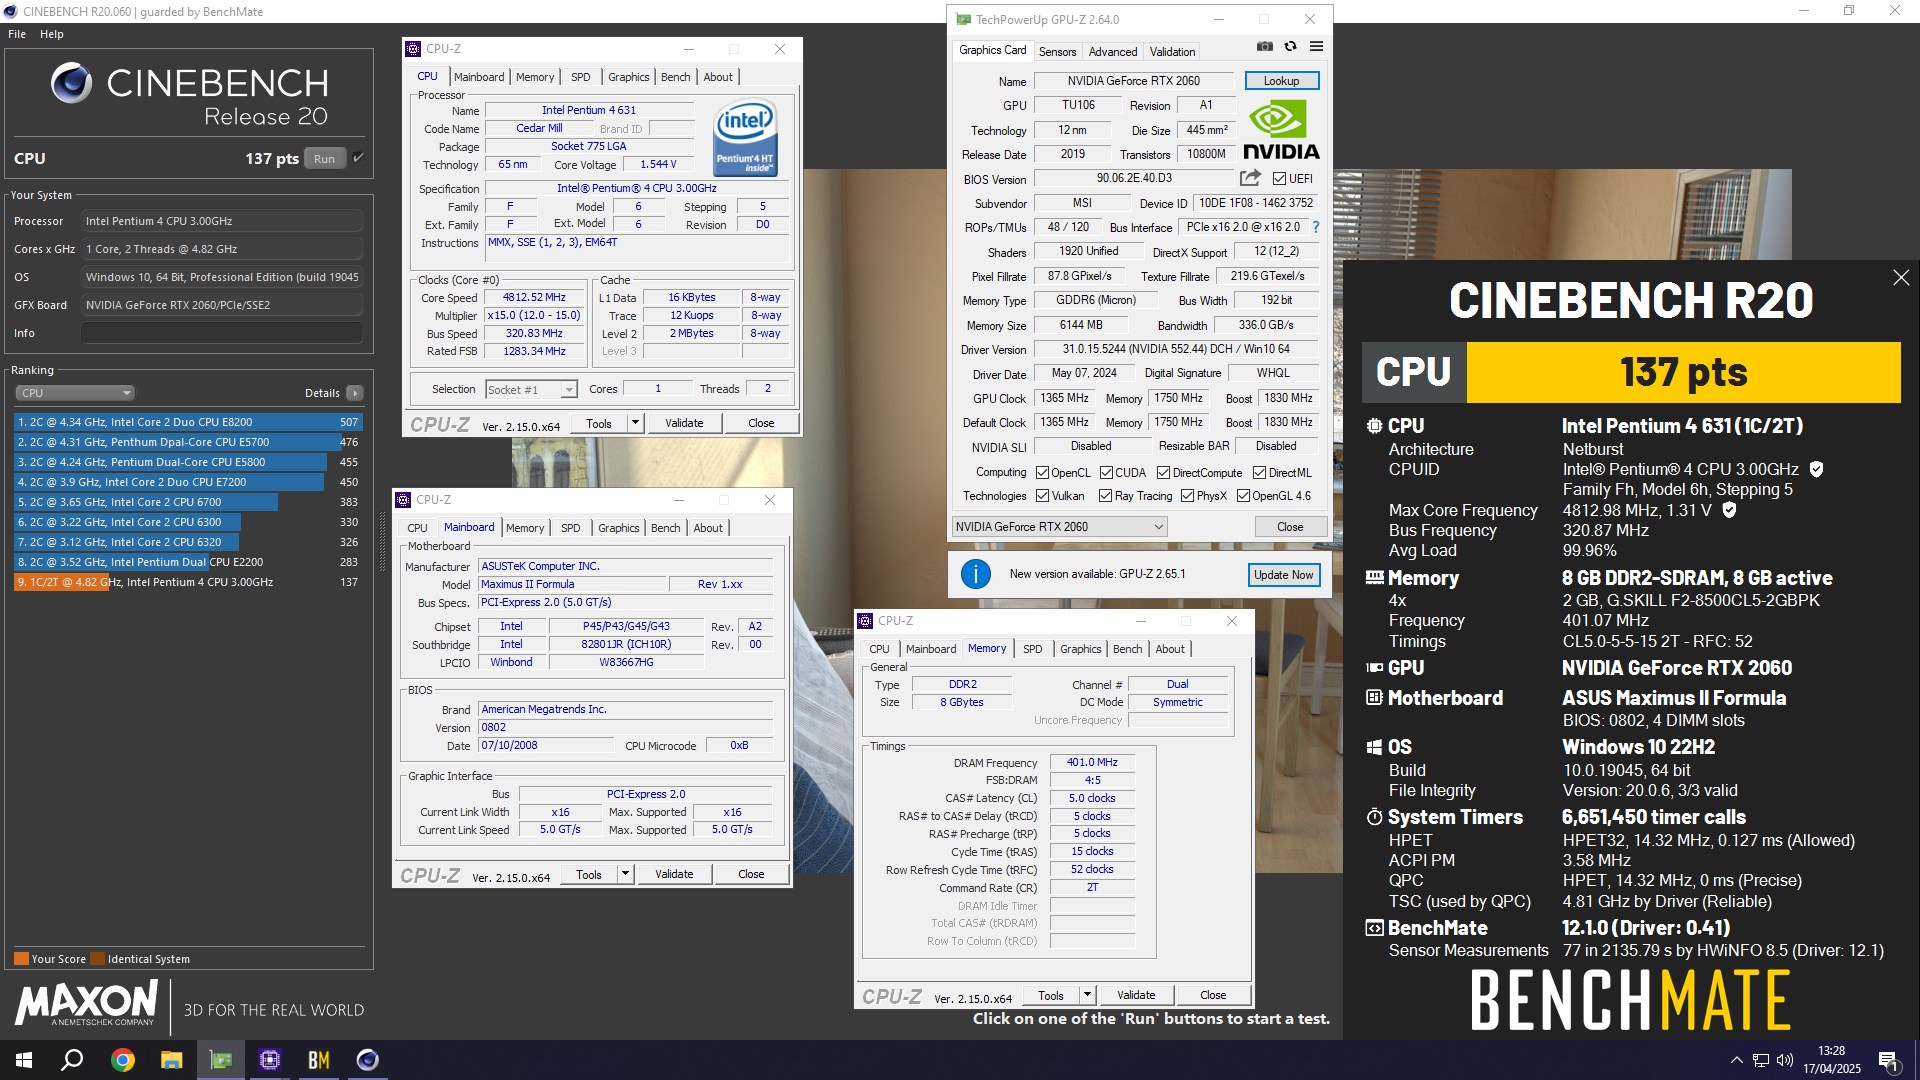Open Graphics tab in CPU-Z Memory window
Screen dimensions: 1920x1080
(1080, 649)
